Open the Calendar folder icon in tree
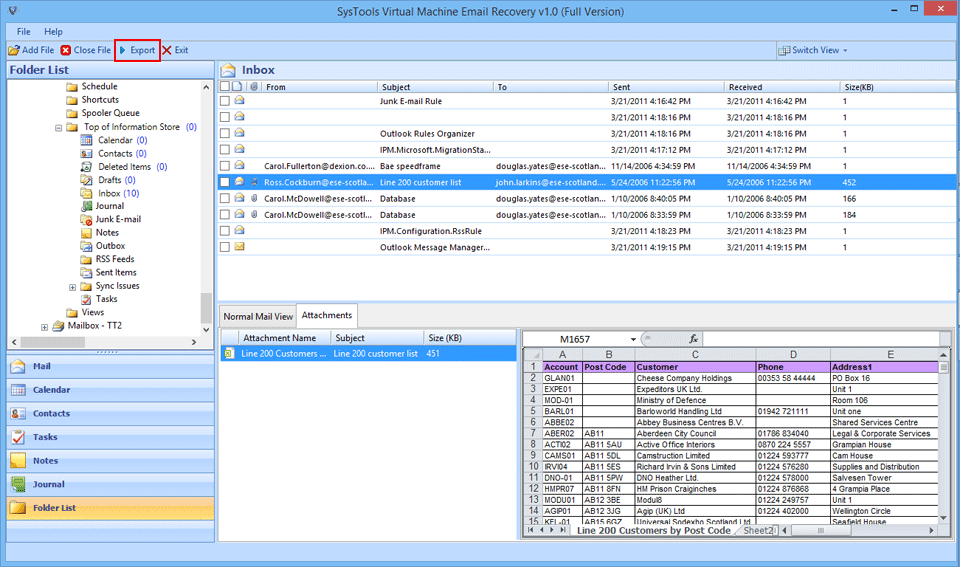Screen dimensions: 960x567 click(86, 140)
